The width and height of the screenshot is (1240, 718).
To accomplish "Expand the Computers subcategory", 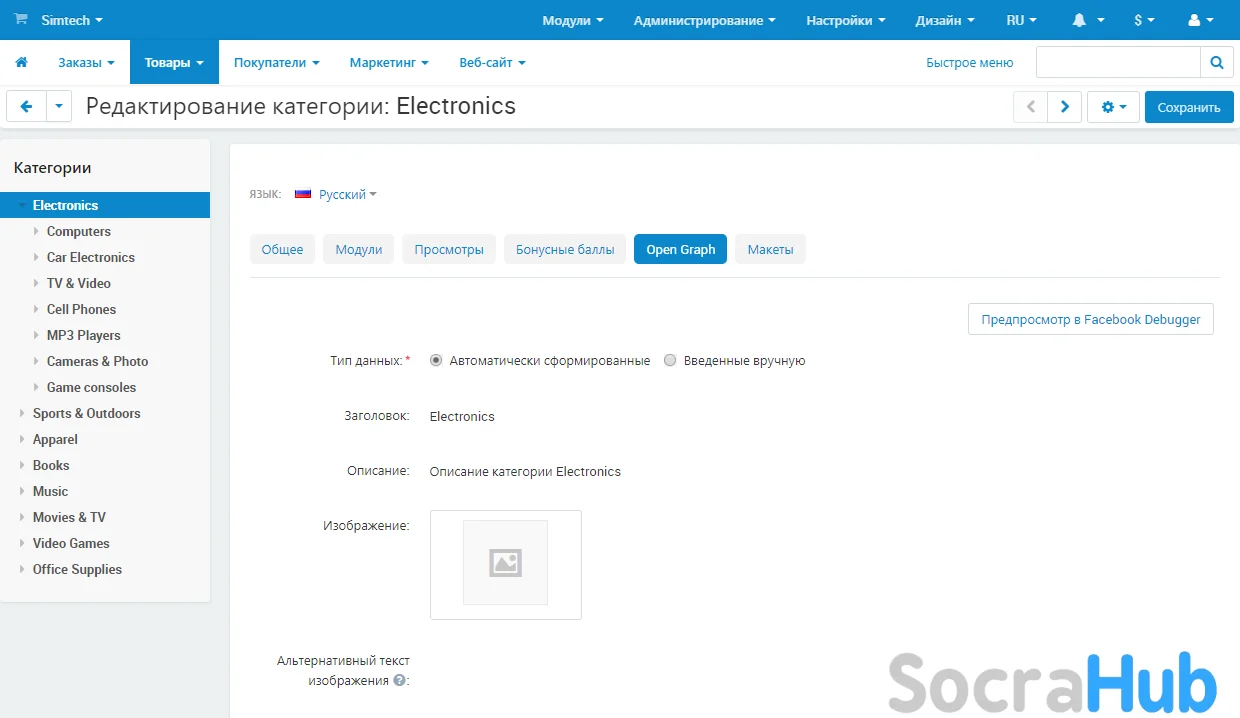I will coord(37,231).
